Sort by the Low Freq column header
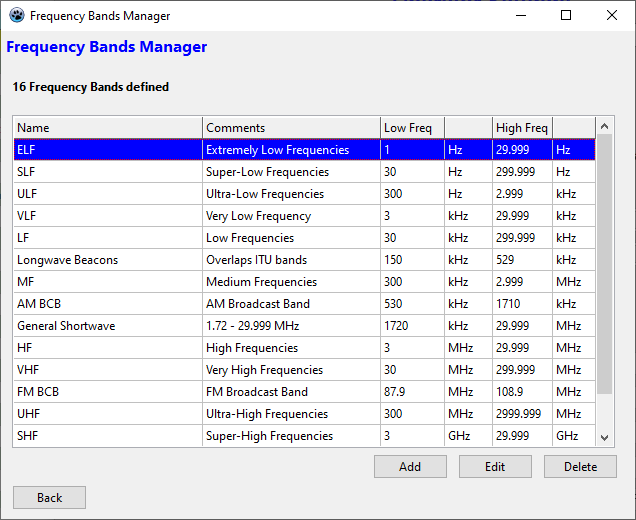Screen dimensions: 636x520 tap(411, 128)
